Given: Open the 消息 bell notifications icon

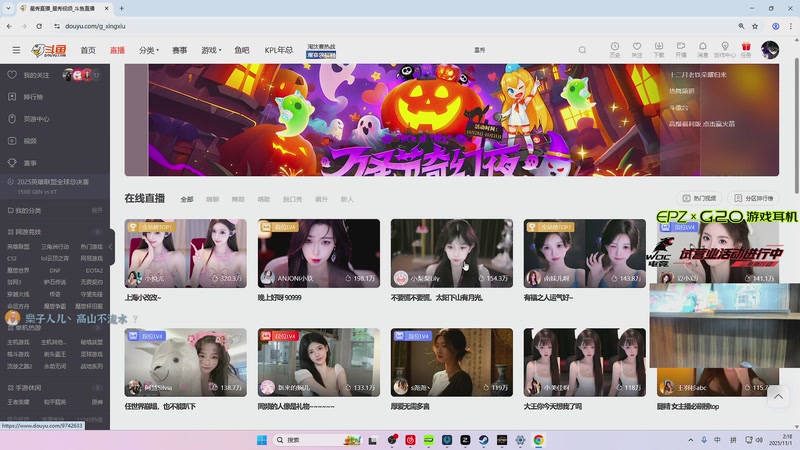Looking at the screenshot, I should [x=703, y=49].
